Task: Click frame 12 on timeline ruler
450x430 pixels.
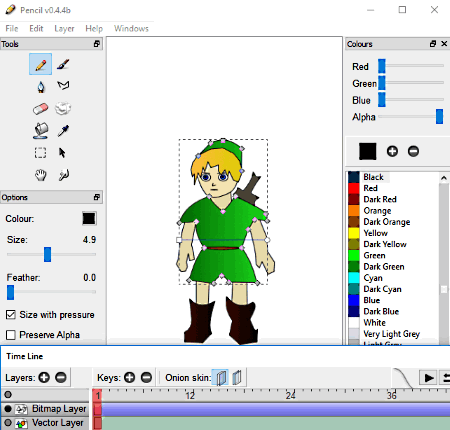Action: click(190, 395)
